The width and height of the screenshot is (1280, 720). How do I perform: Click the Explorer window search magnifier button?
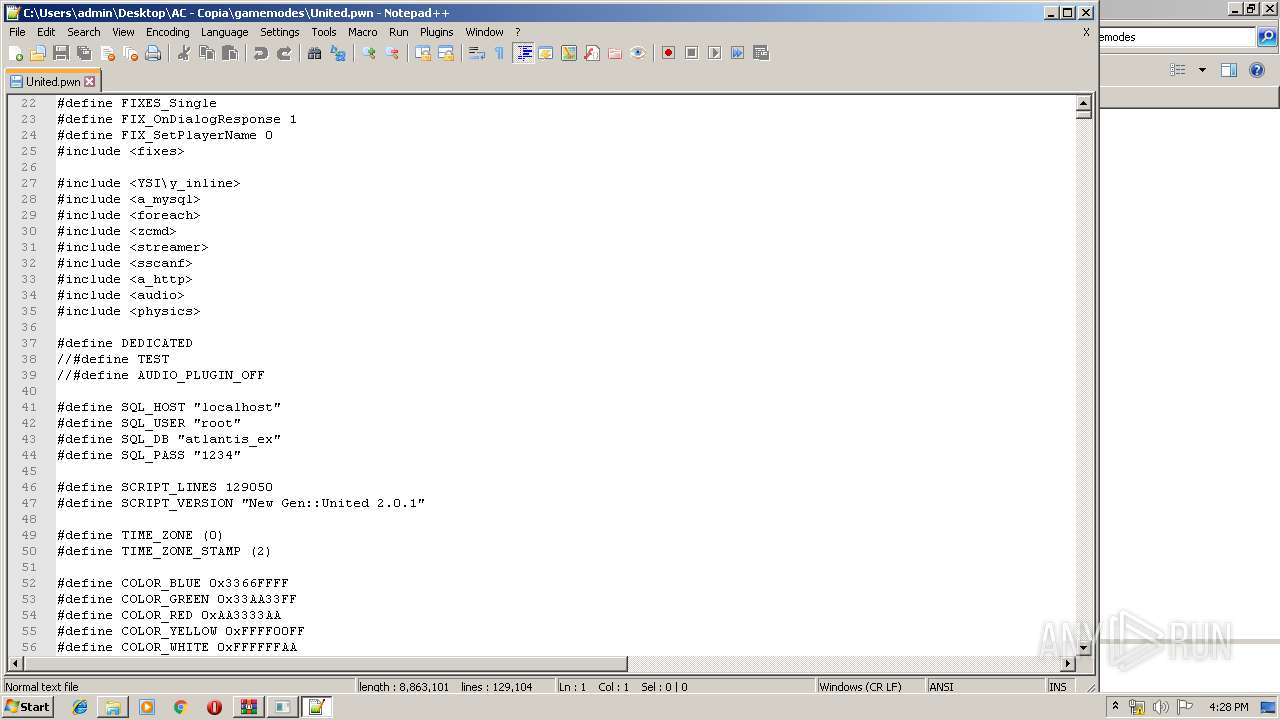point(1267,37)
